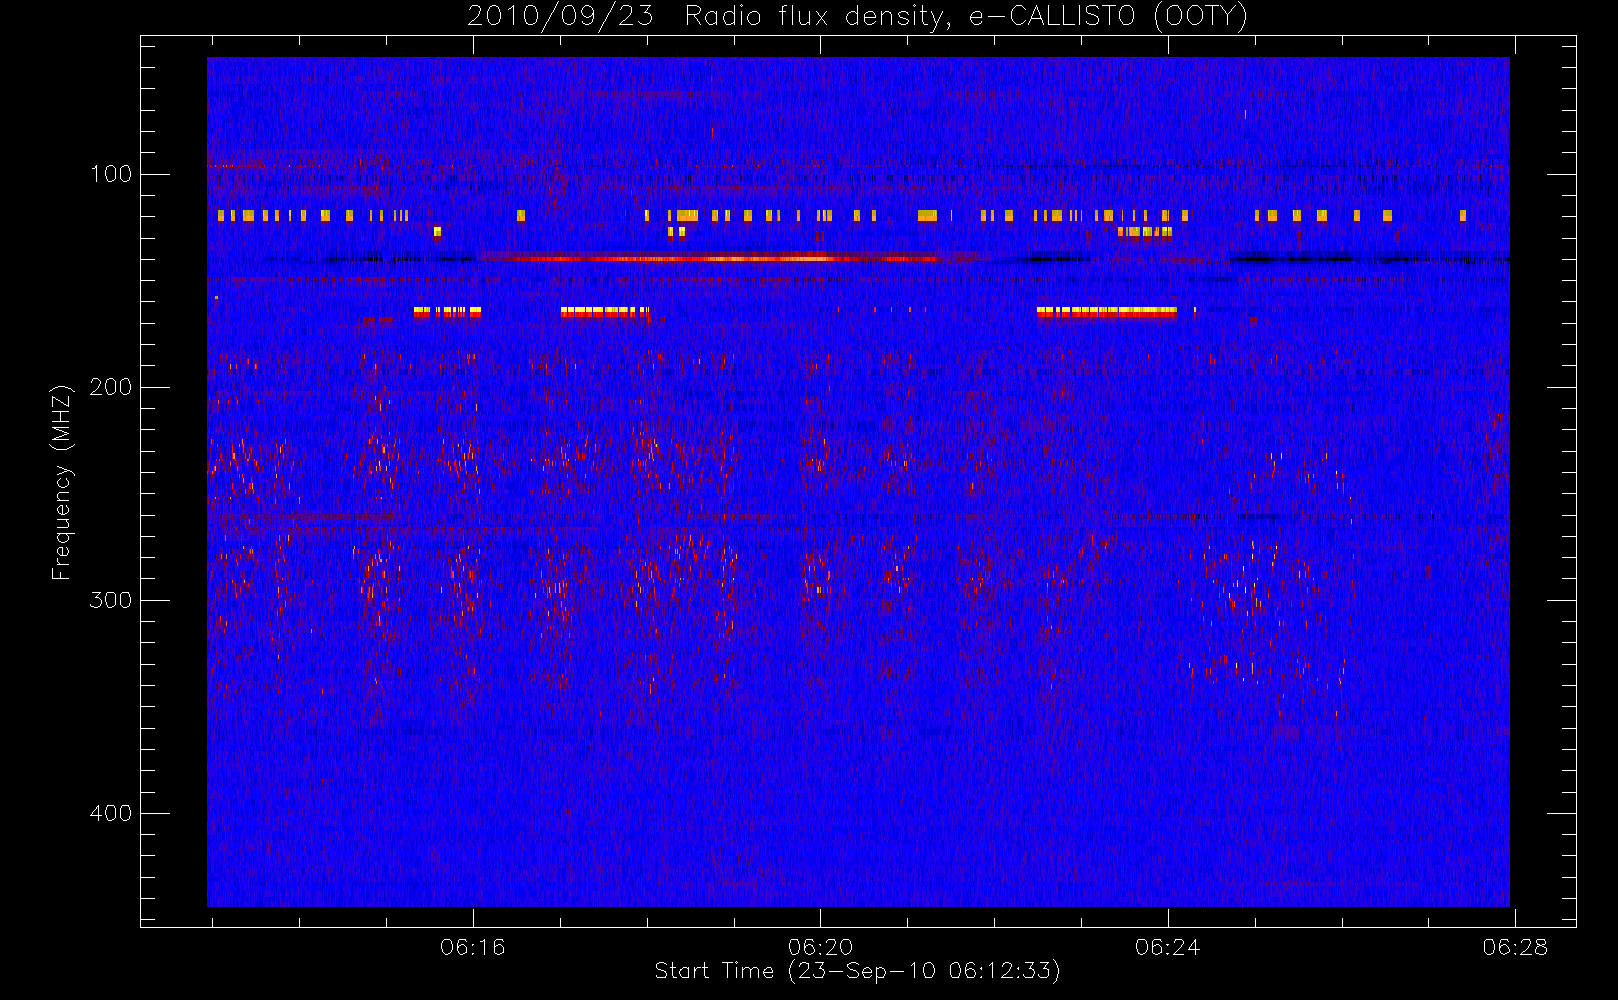Click the 'Frequency (MHZ)' axis title
Image resolution: width=1618 pixels, height=1000 pixels.
(x=62, y=482)
